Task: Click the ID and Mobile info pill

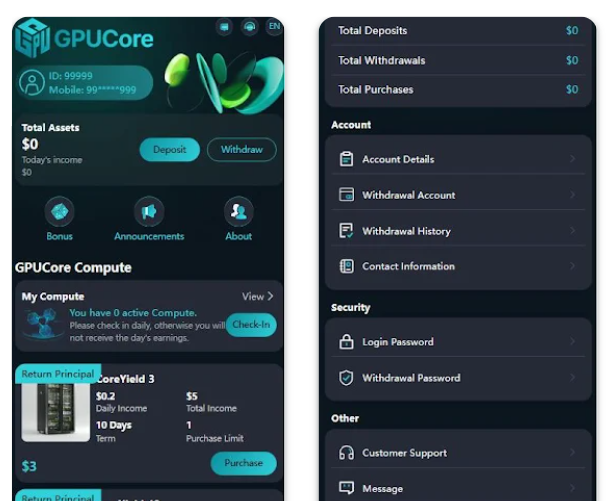Action: 86,83
